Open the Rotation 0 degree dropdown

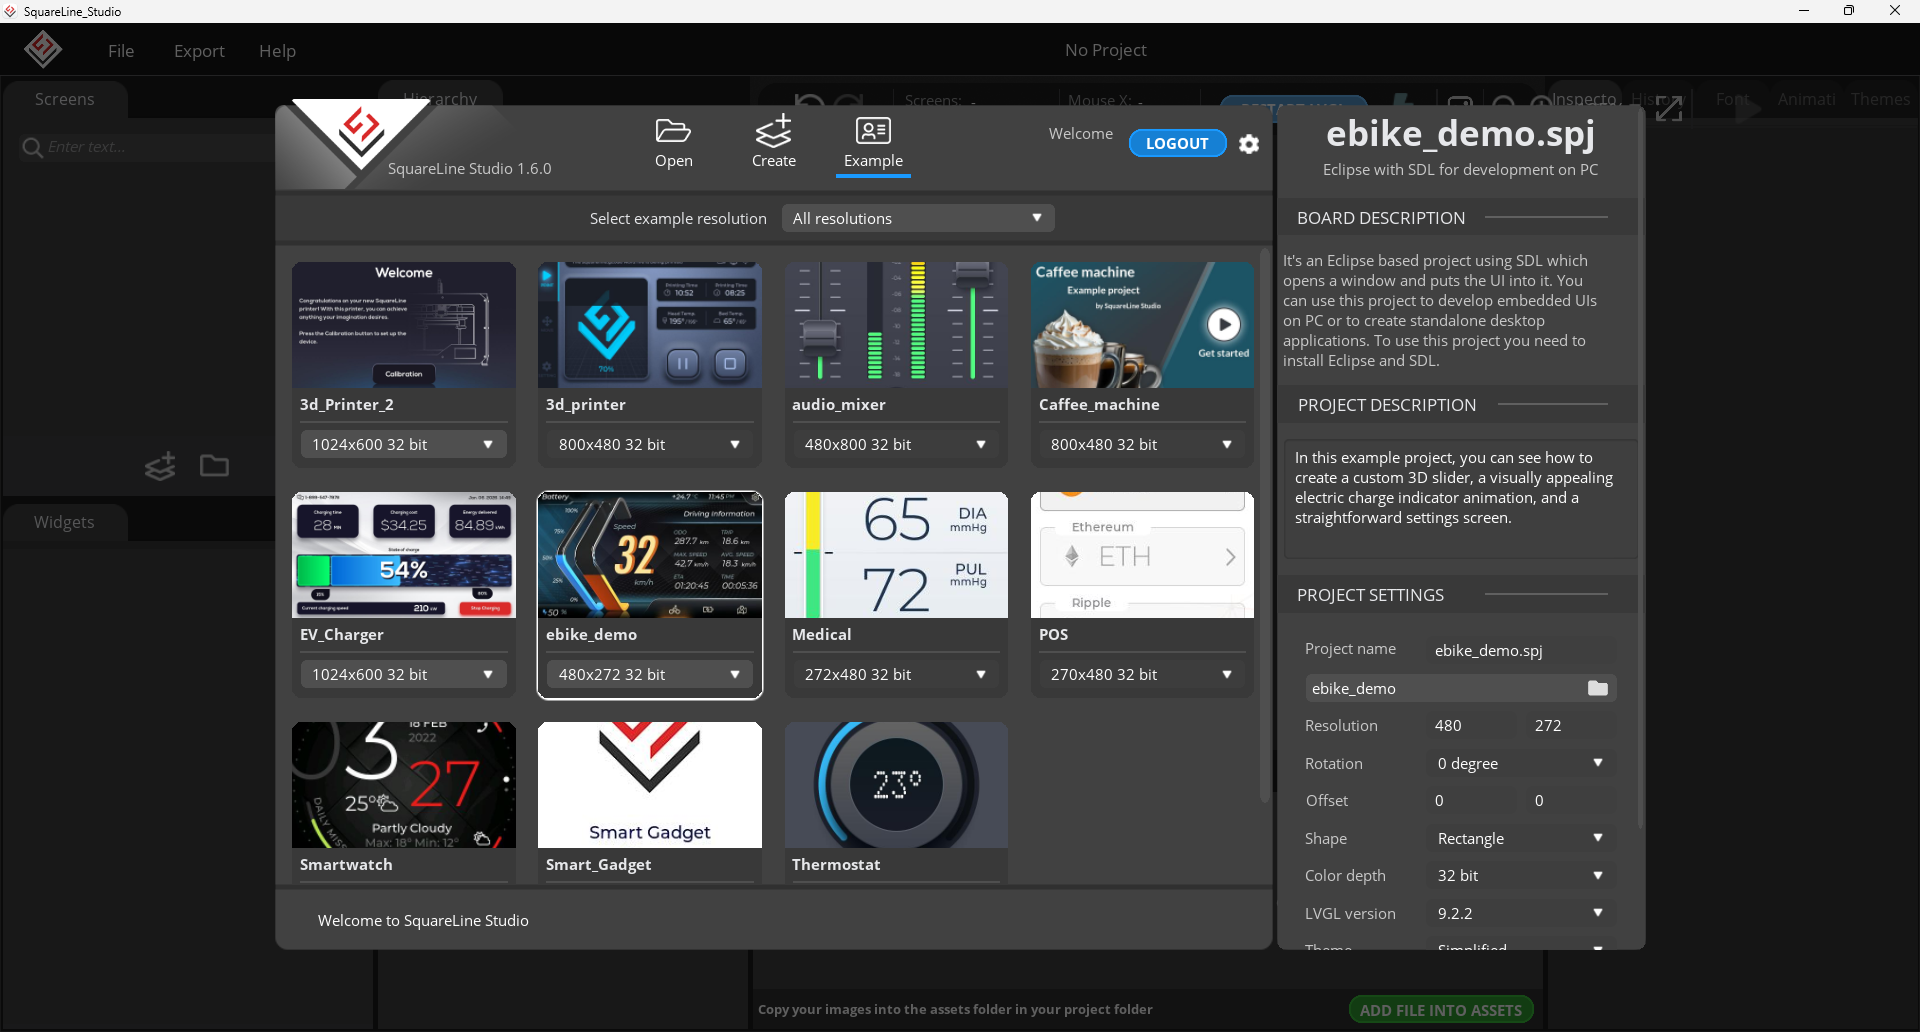(x=1522, y=763)
